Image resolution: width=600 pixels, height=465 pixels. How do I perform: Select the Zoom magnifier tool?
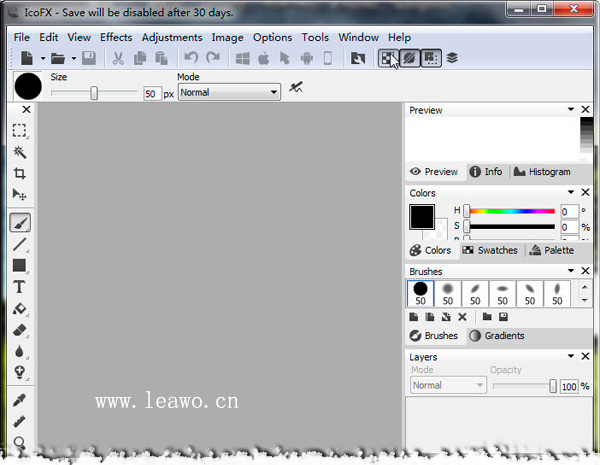(20, 442)
